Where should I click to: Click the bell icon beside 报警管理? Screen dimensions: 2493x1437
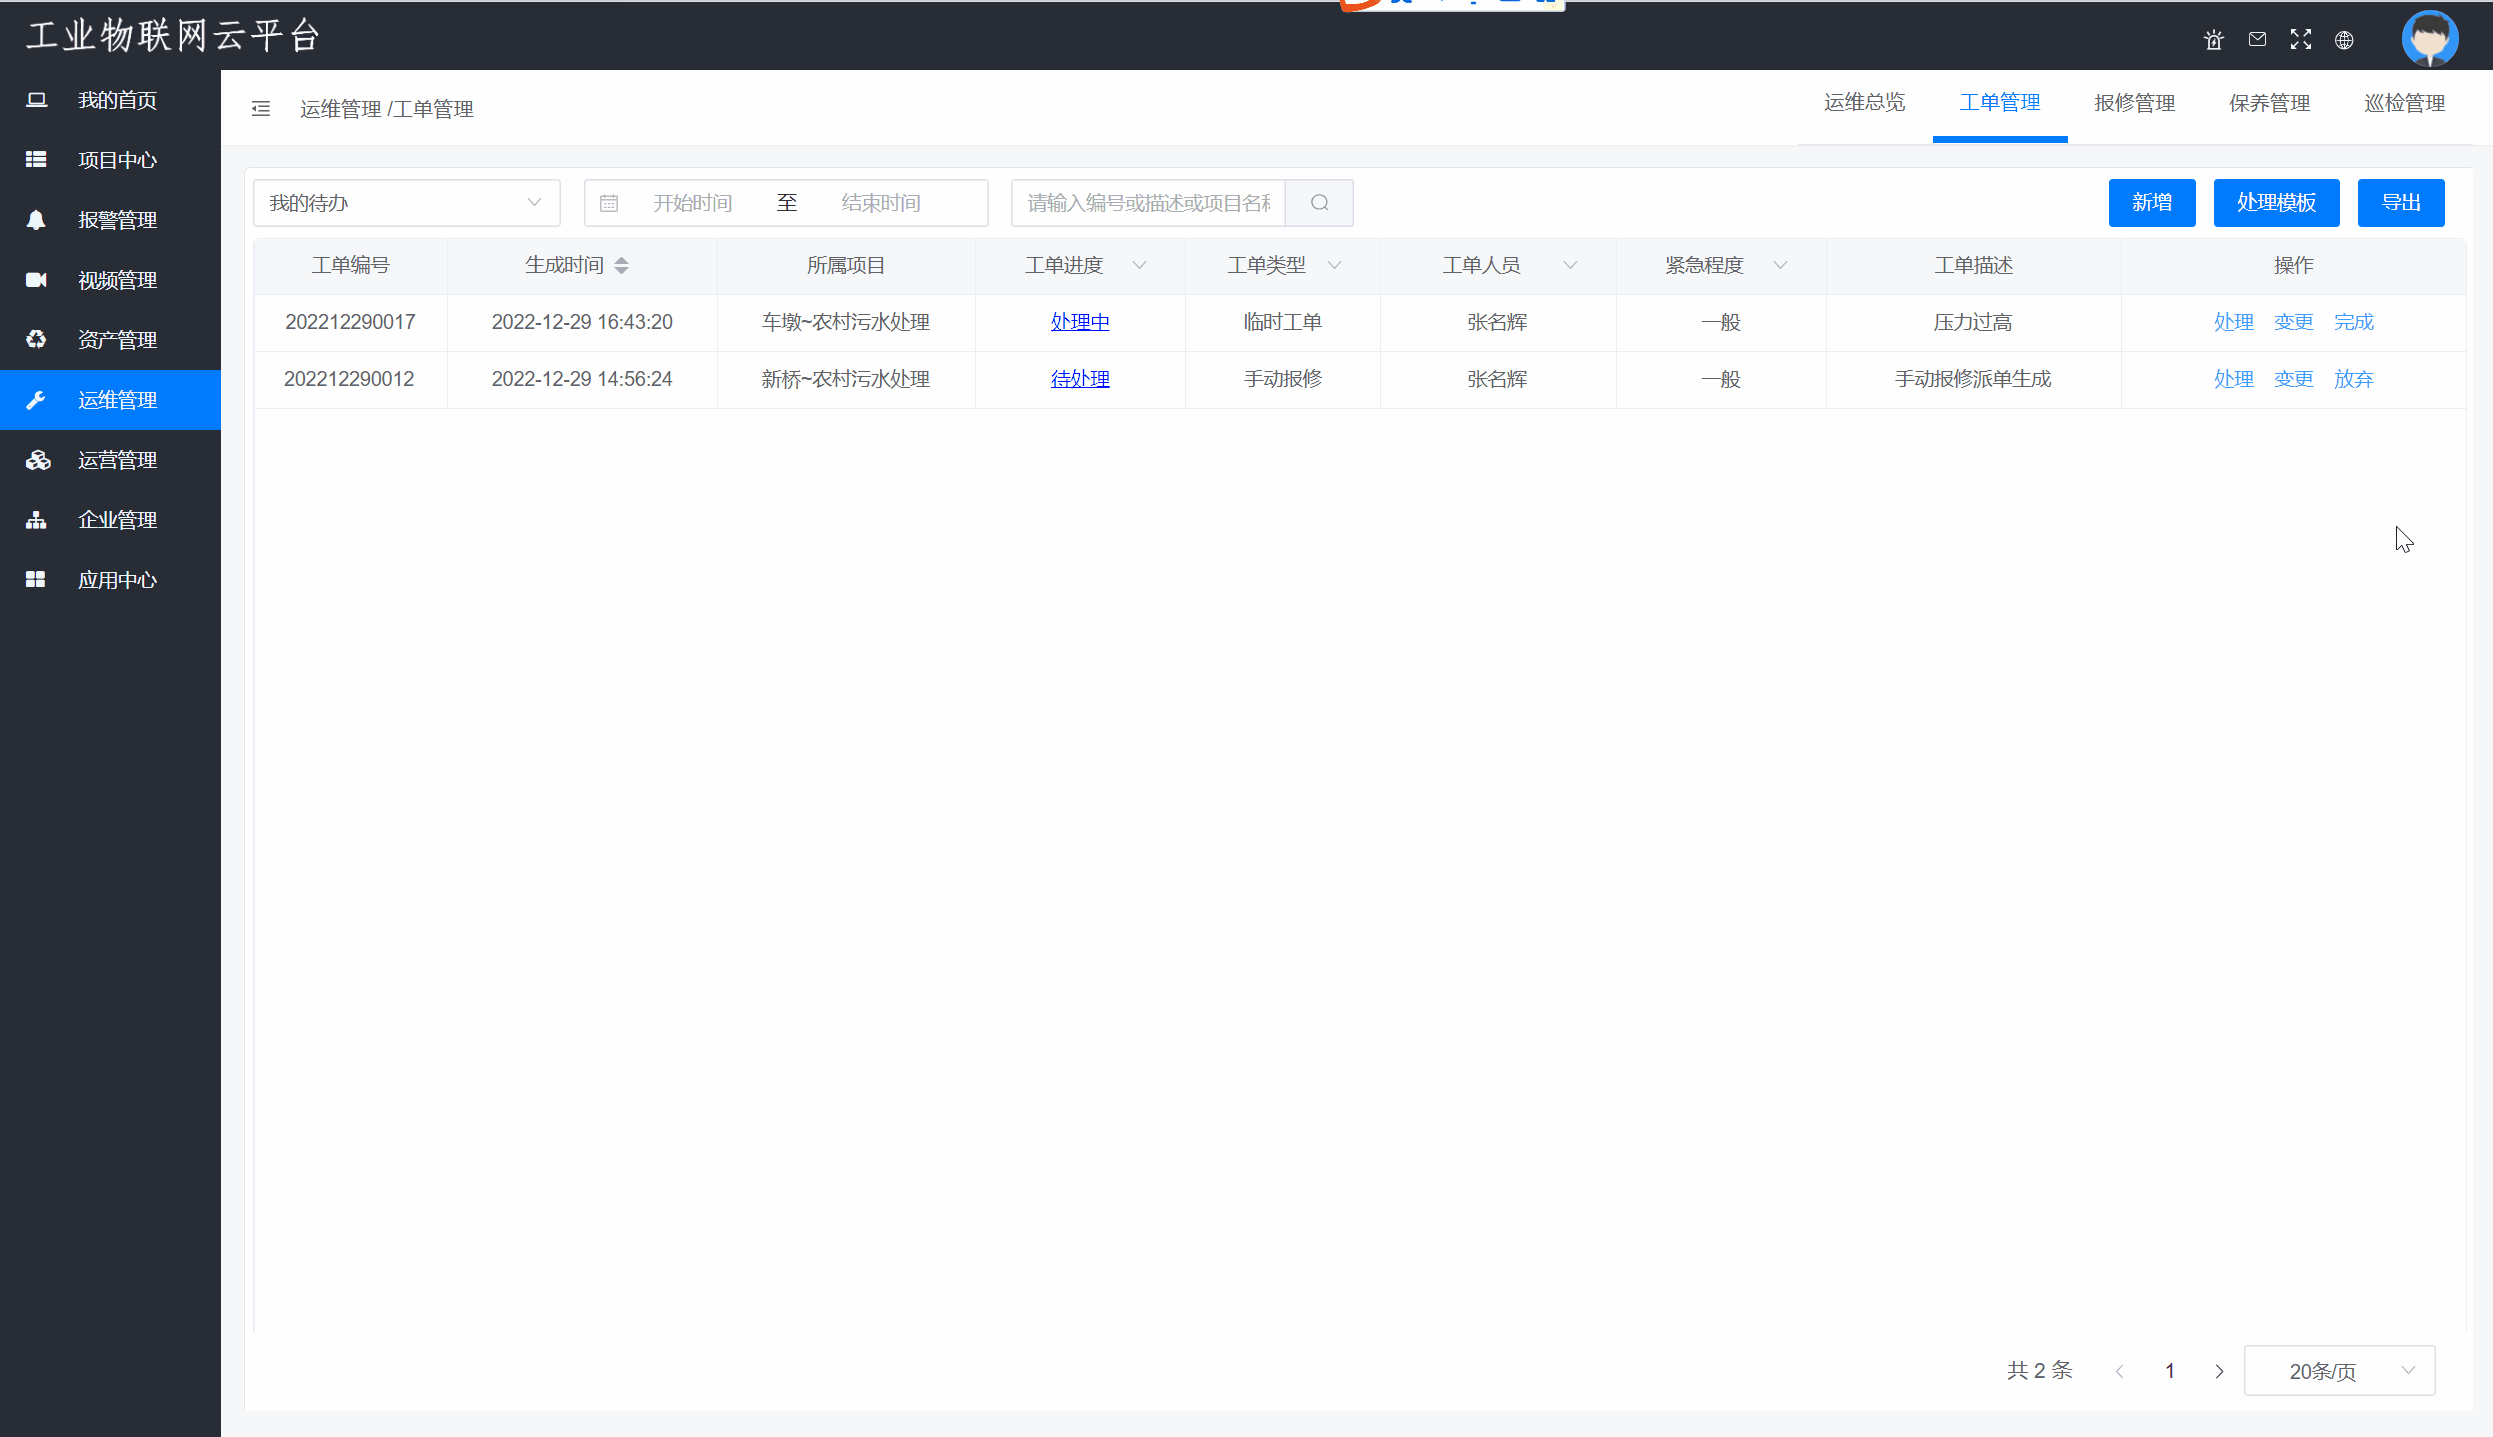pos(36,220)
